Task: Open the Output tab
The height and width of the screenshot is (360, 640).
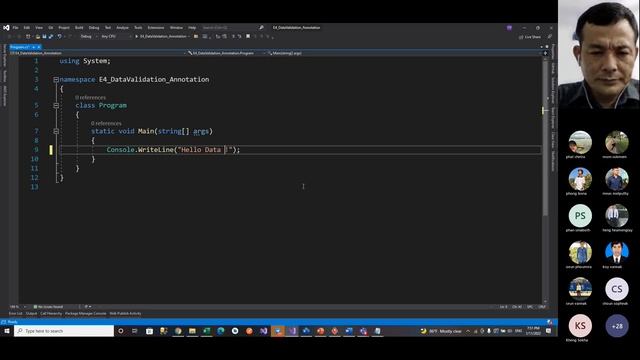Action: tap(31, 314)
